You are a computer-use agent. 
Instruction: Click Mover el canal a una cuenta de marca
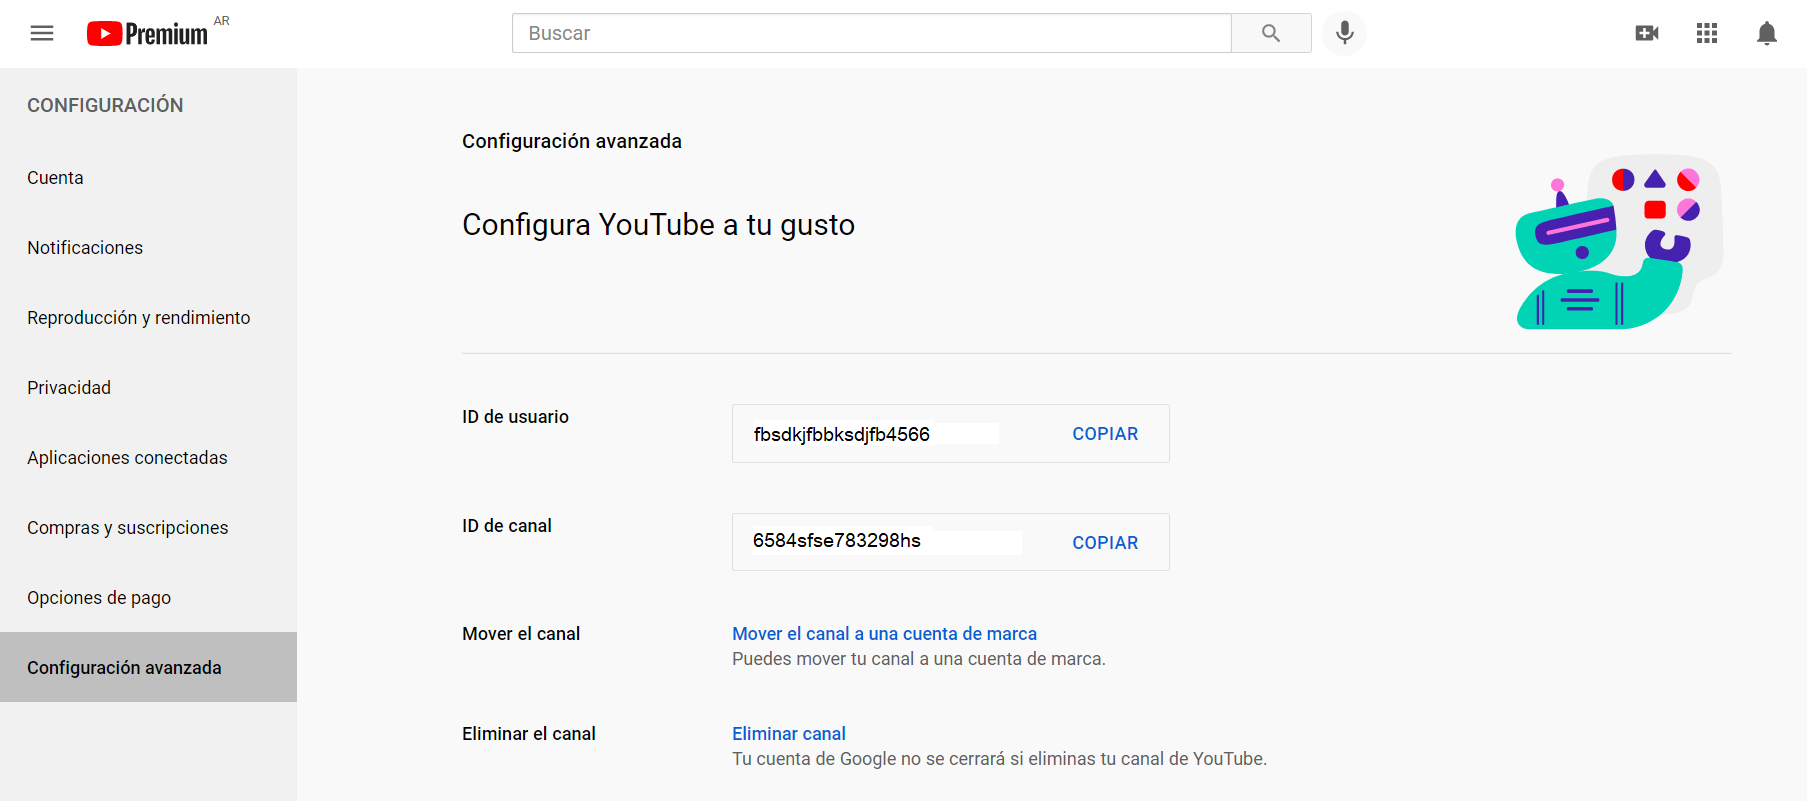coord(884,634)
